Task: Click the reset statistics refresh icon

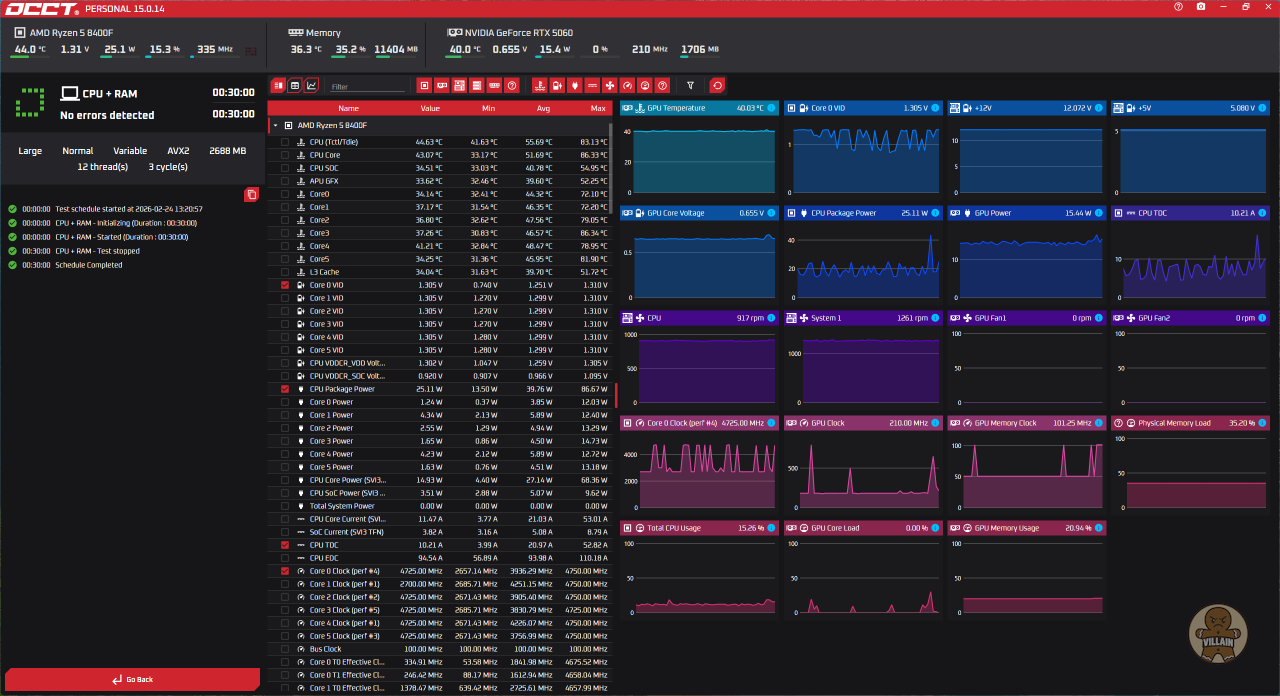Action: 717,86
